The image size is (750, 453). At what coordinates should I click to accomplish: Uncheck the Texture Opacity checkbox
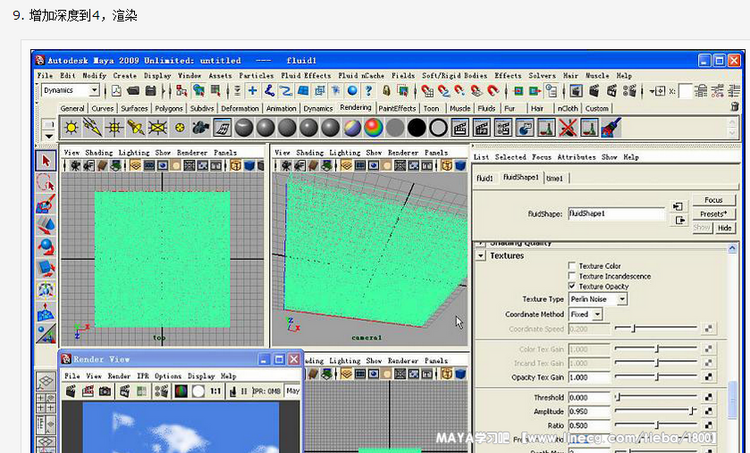click(572, 286)
